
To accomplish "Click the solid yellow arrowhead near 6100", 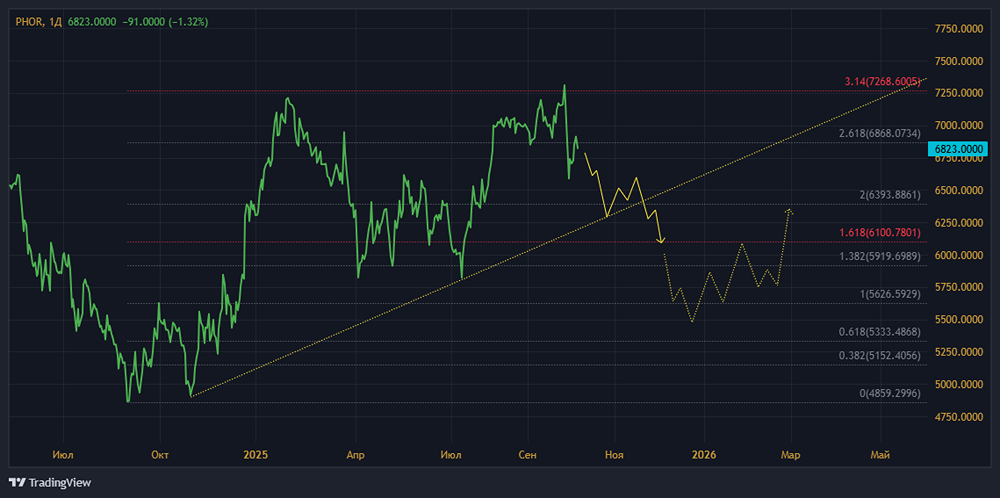I will click(x=660, y=239).
